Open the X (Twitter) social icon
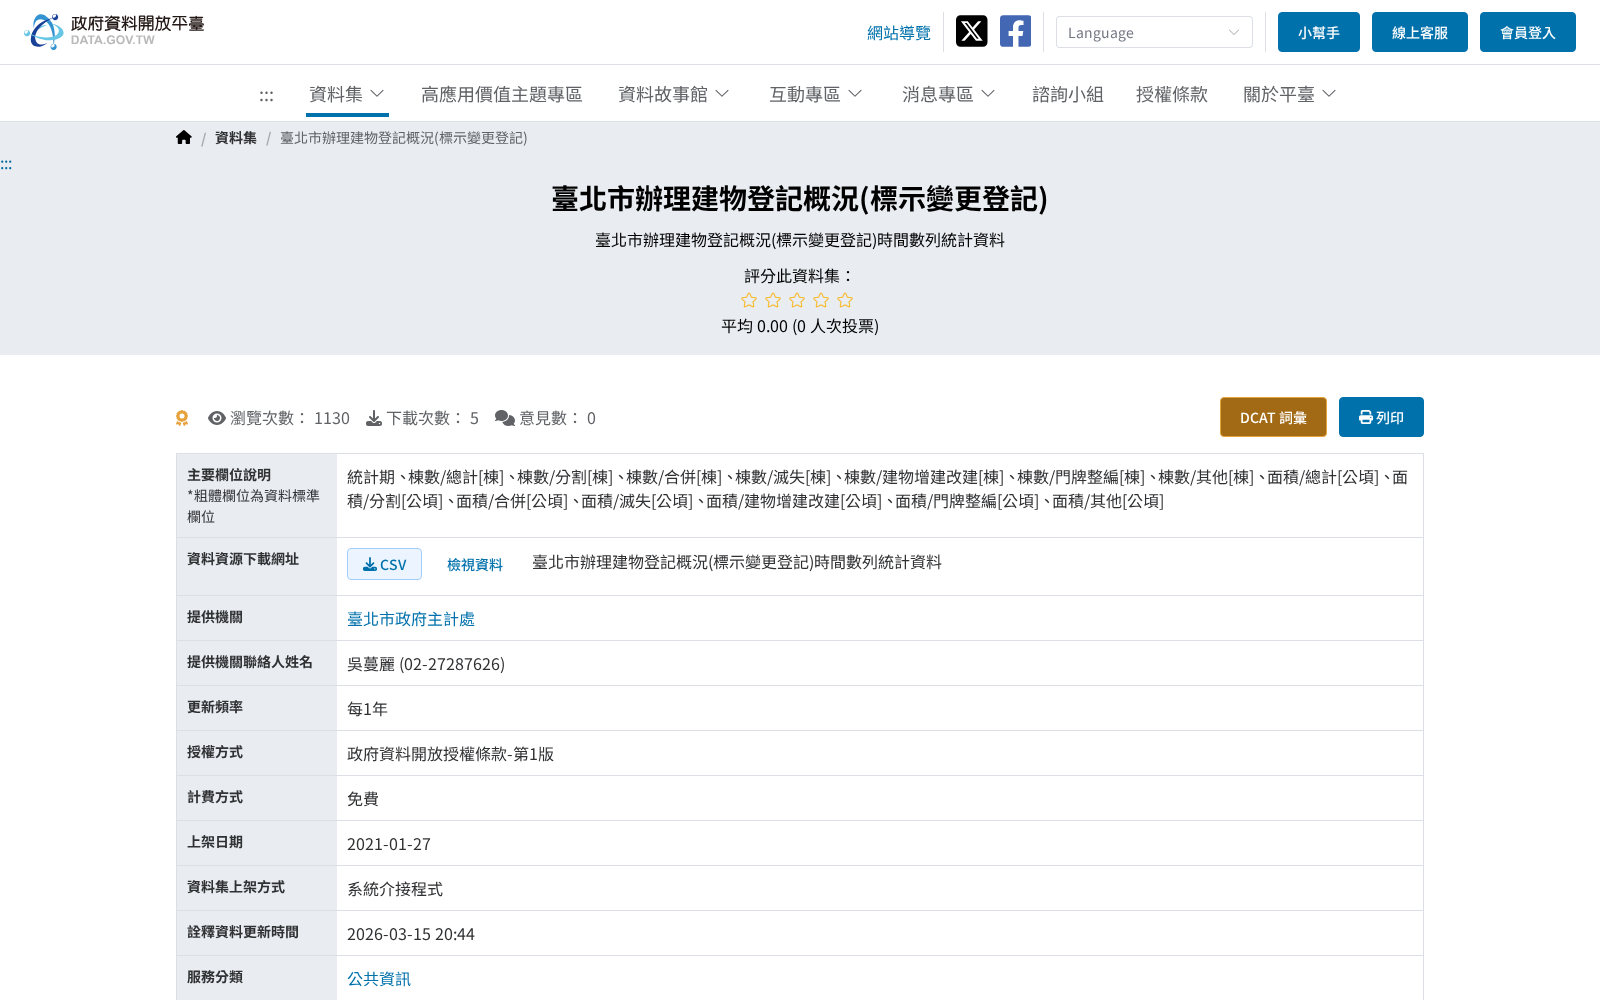1600x1000 pixels. coord(971,31)
